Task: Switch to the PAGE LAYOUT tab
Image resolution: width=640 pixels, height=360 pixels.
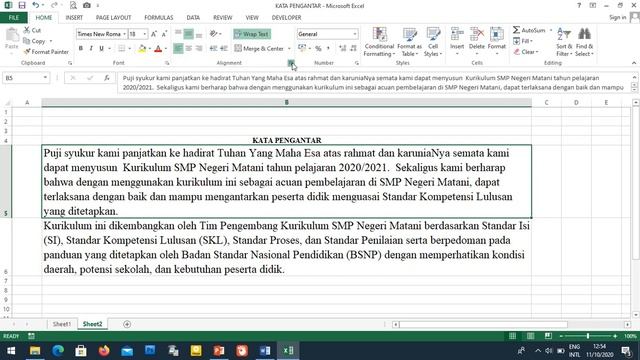Action: point(113,18)
